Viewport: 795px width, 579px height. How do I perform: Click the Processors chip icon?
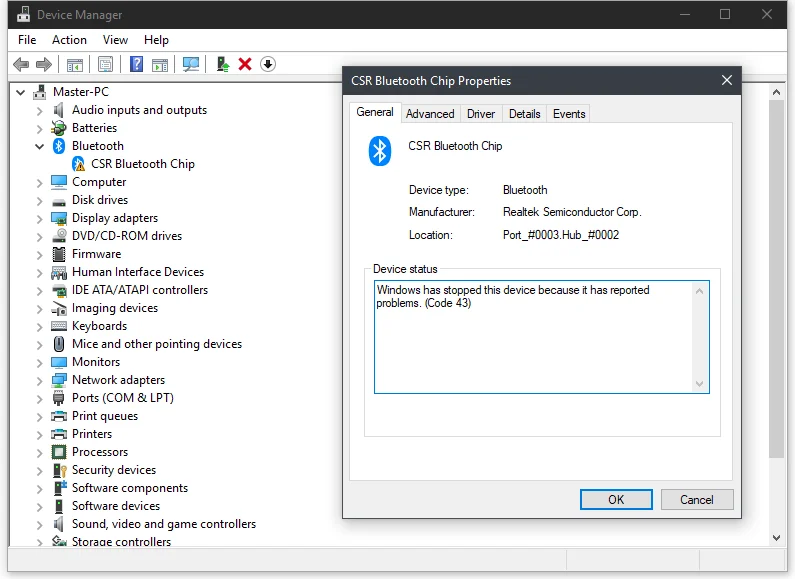(x=59, y=452)
